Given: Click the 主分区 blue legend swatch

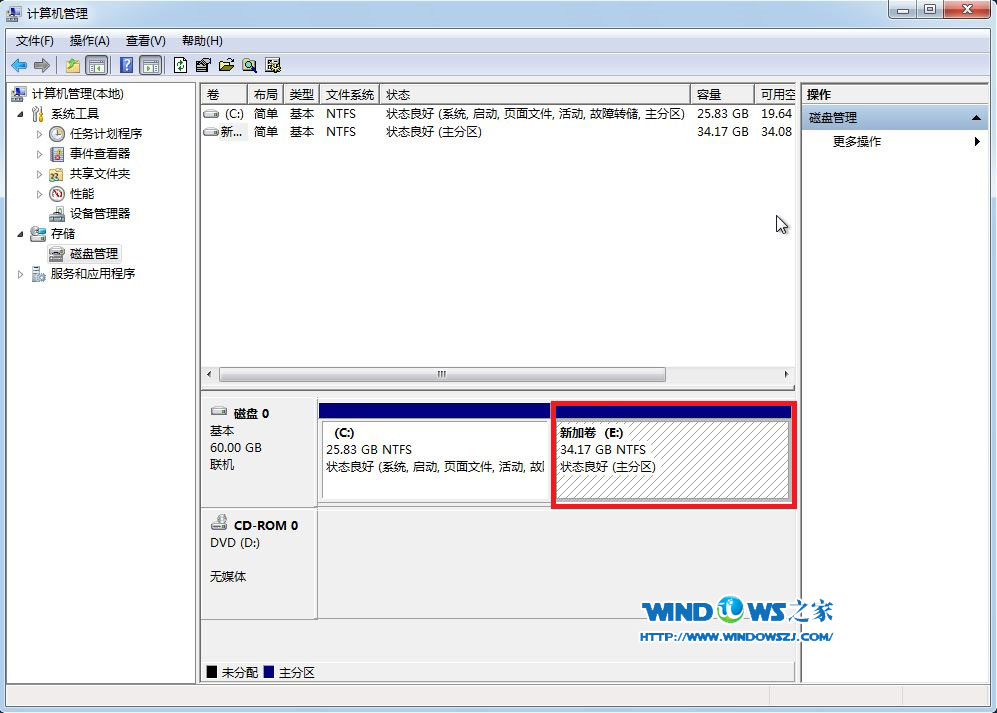Looking at the screenshot, I should 269,672.
